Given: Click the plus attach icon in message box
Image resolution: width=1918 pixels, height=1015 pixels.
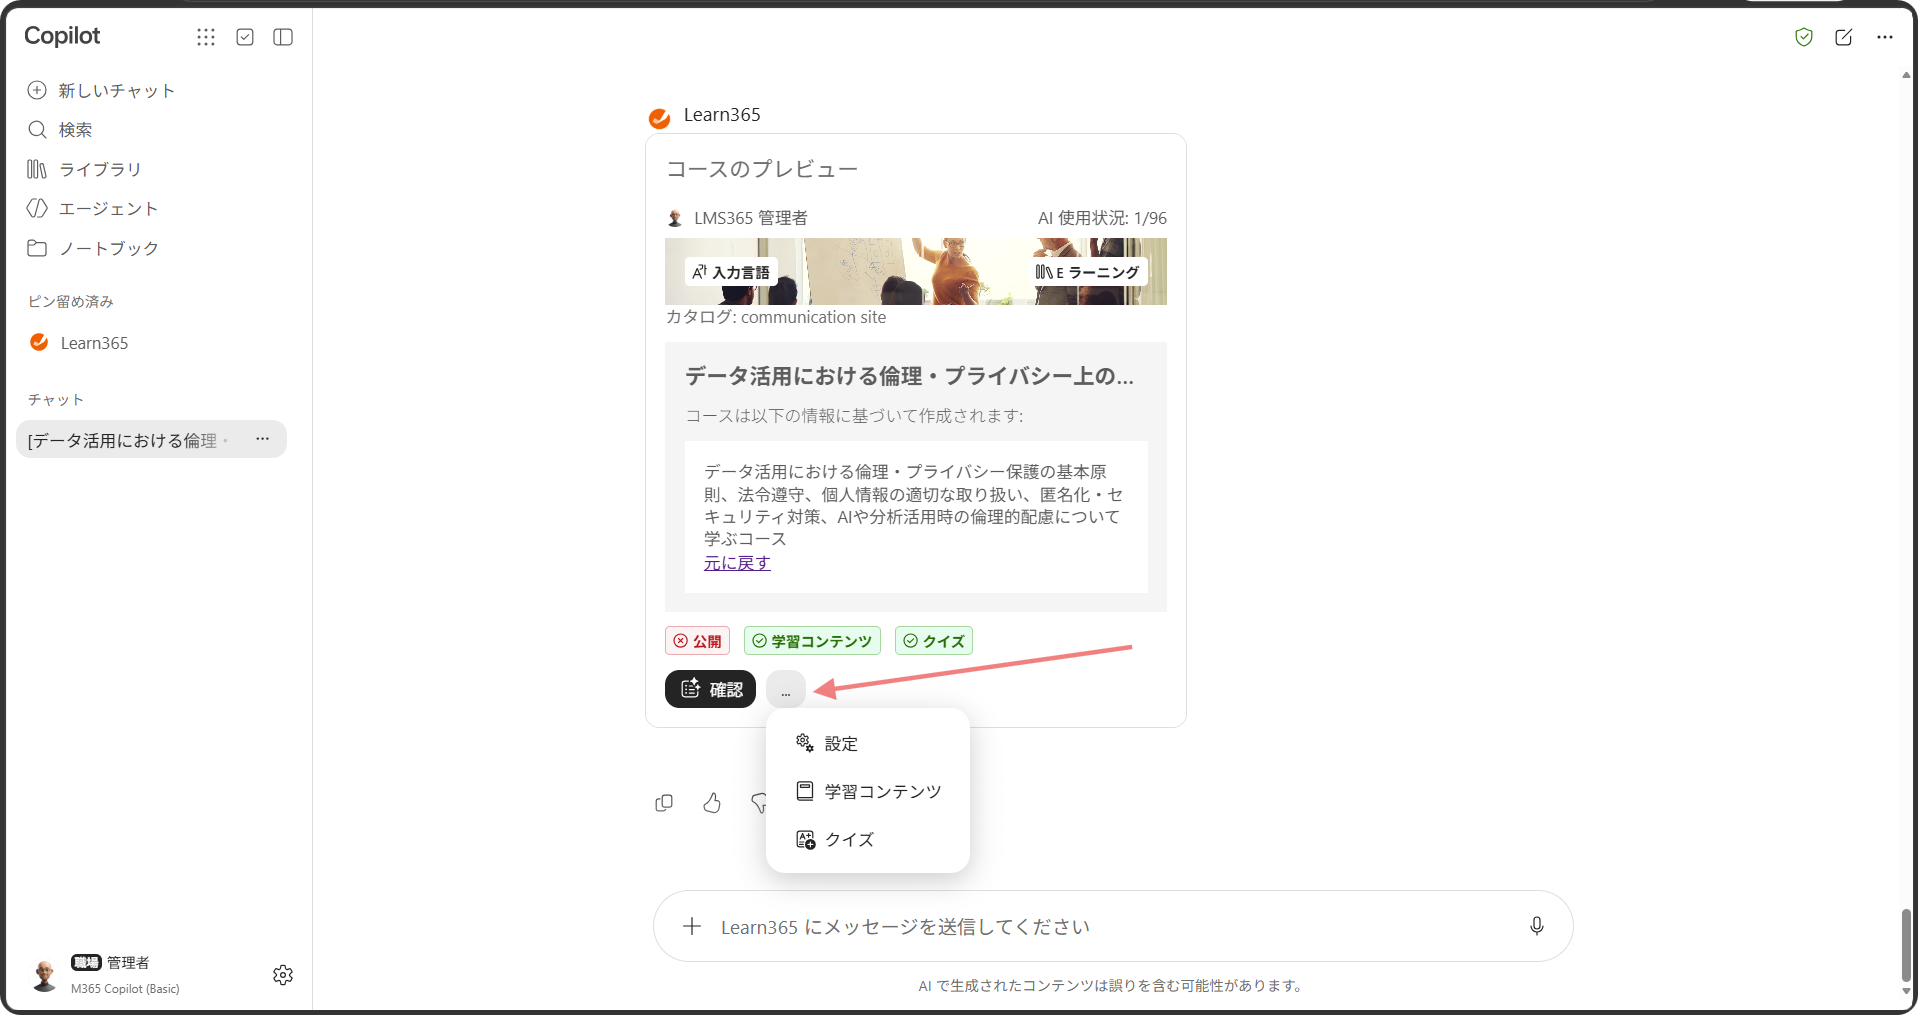Looking at the screenshot, I should tap(692, 927).
